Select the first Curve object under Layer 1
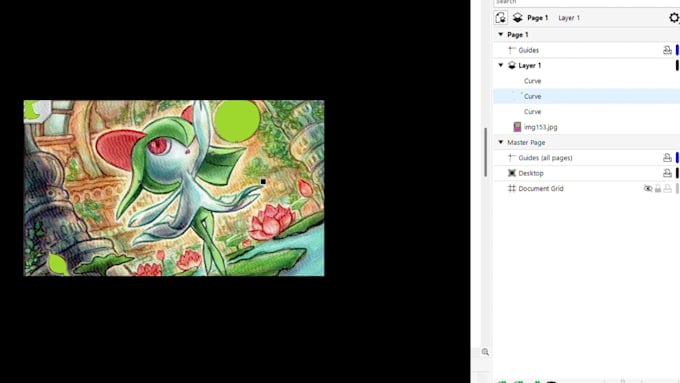Image resolution: width=680 pixels, height=383 pixels. click(x=586, y=81)
